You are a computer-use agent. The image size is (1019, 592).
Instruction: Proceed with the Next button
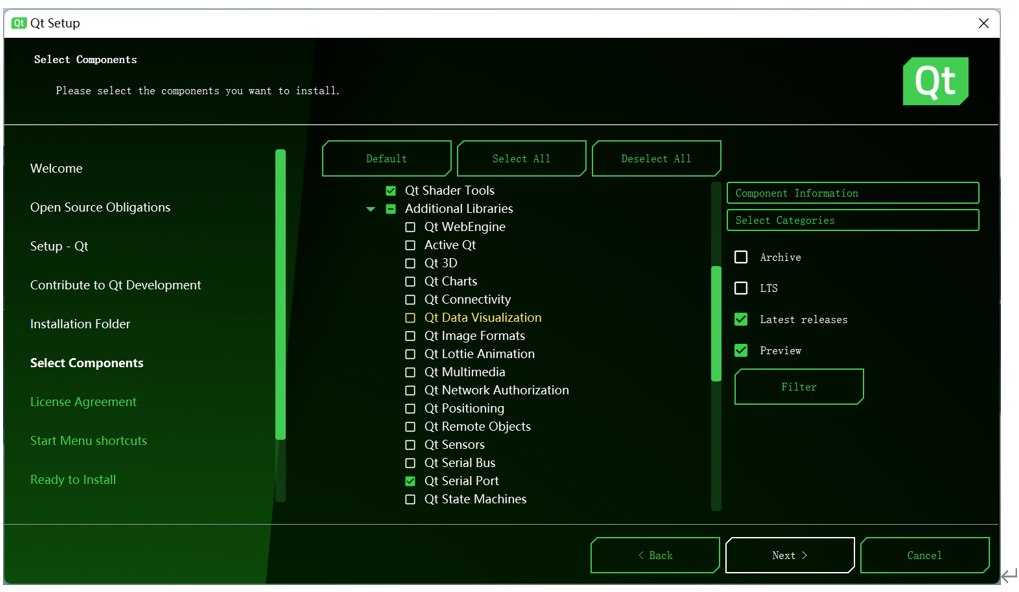tap(790, 556)
